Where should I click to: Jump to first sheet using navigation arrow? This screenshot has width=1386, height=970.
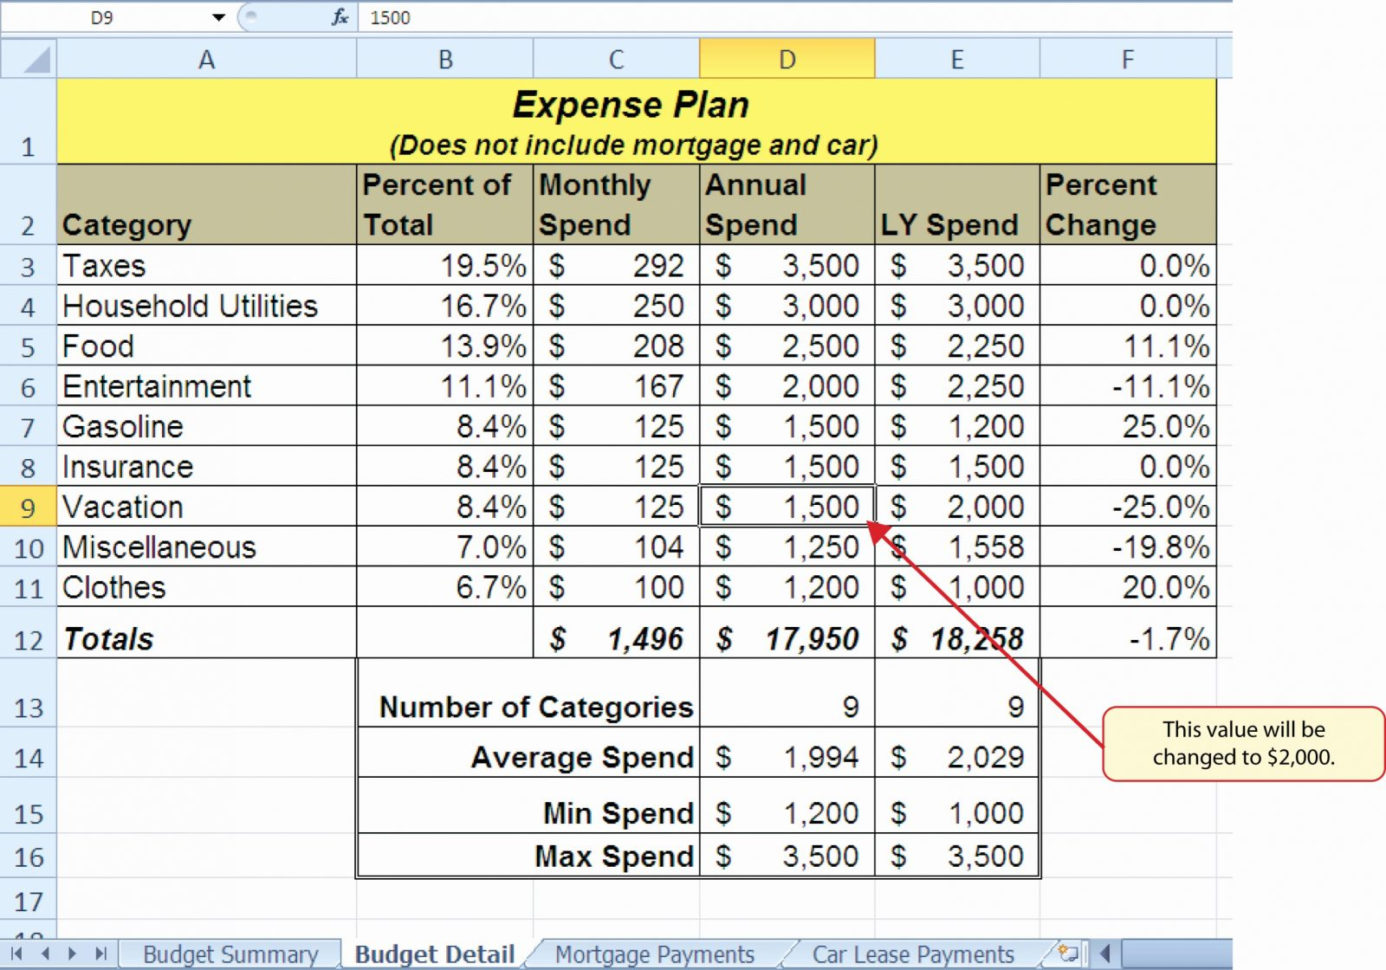(x=16, y=955)
